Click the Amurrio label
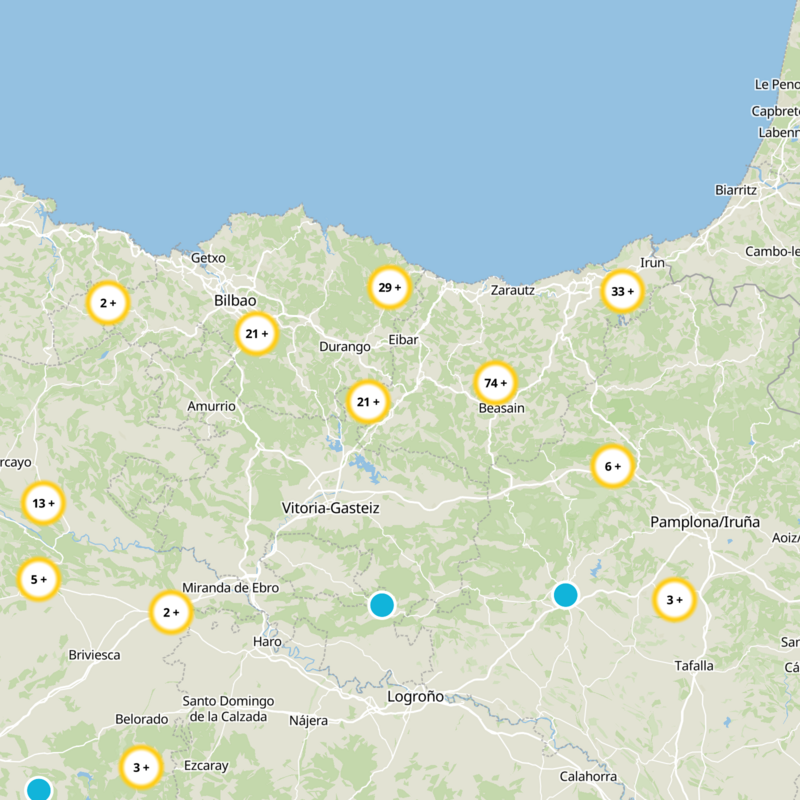 (211, 407)
